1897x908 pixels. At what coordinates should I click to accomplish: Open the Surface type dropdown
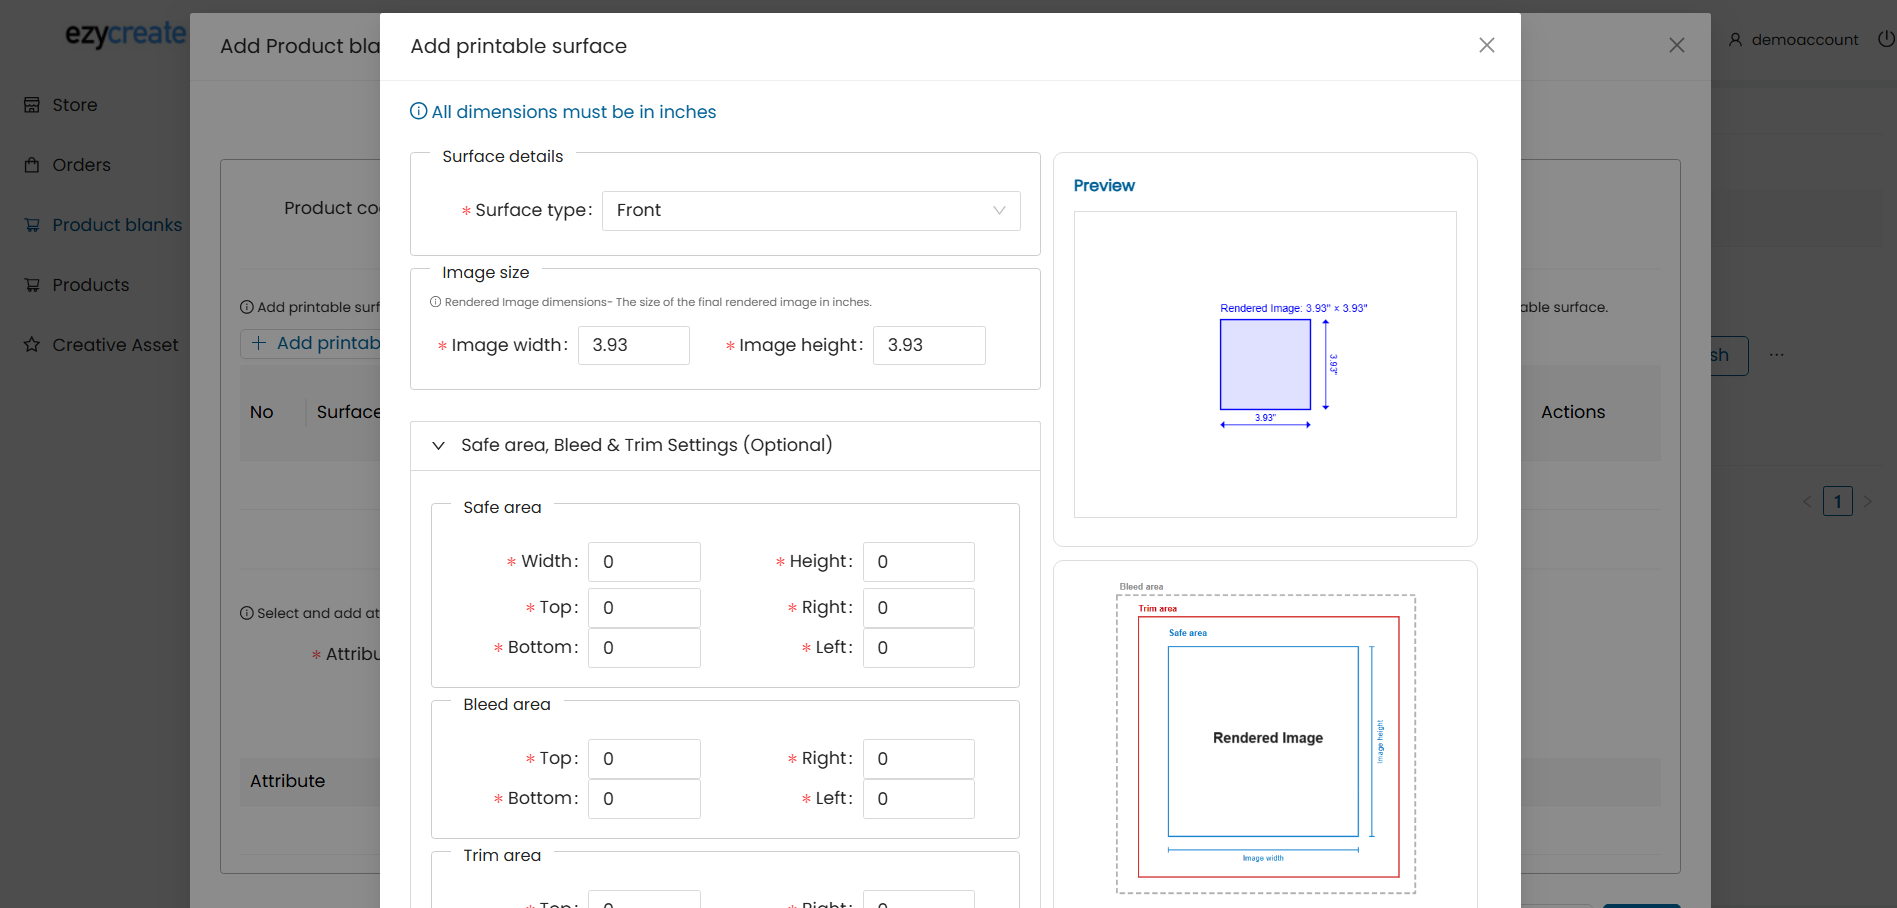810,211
